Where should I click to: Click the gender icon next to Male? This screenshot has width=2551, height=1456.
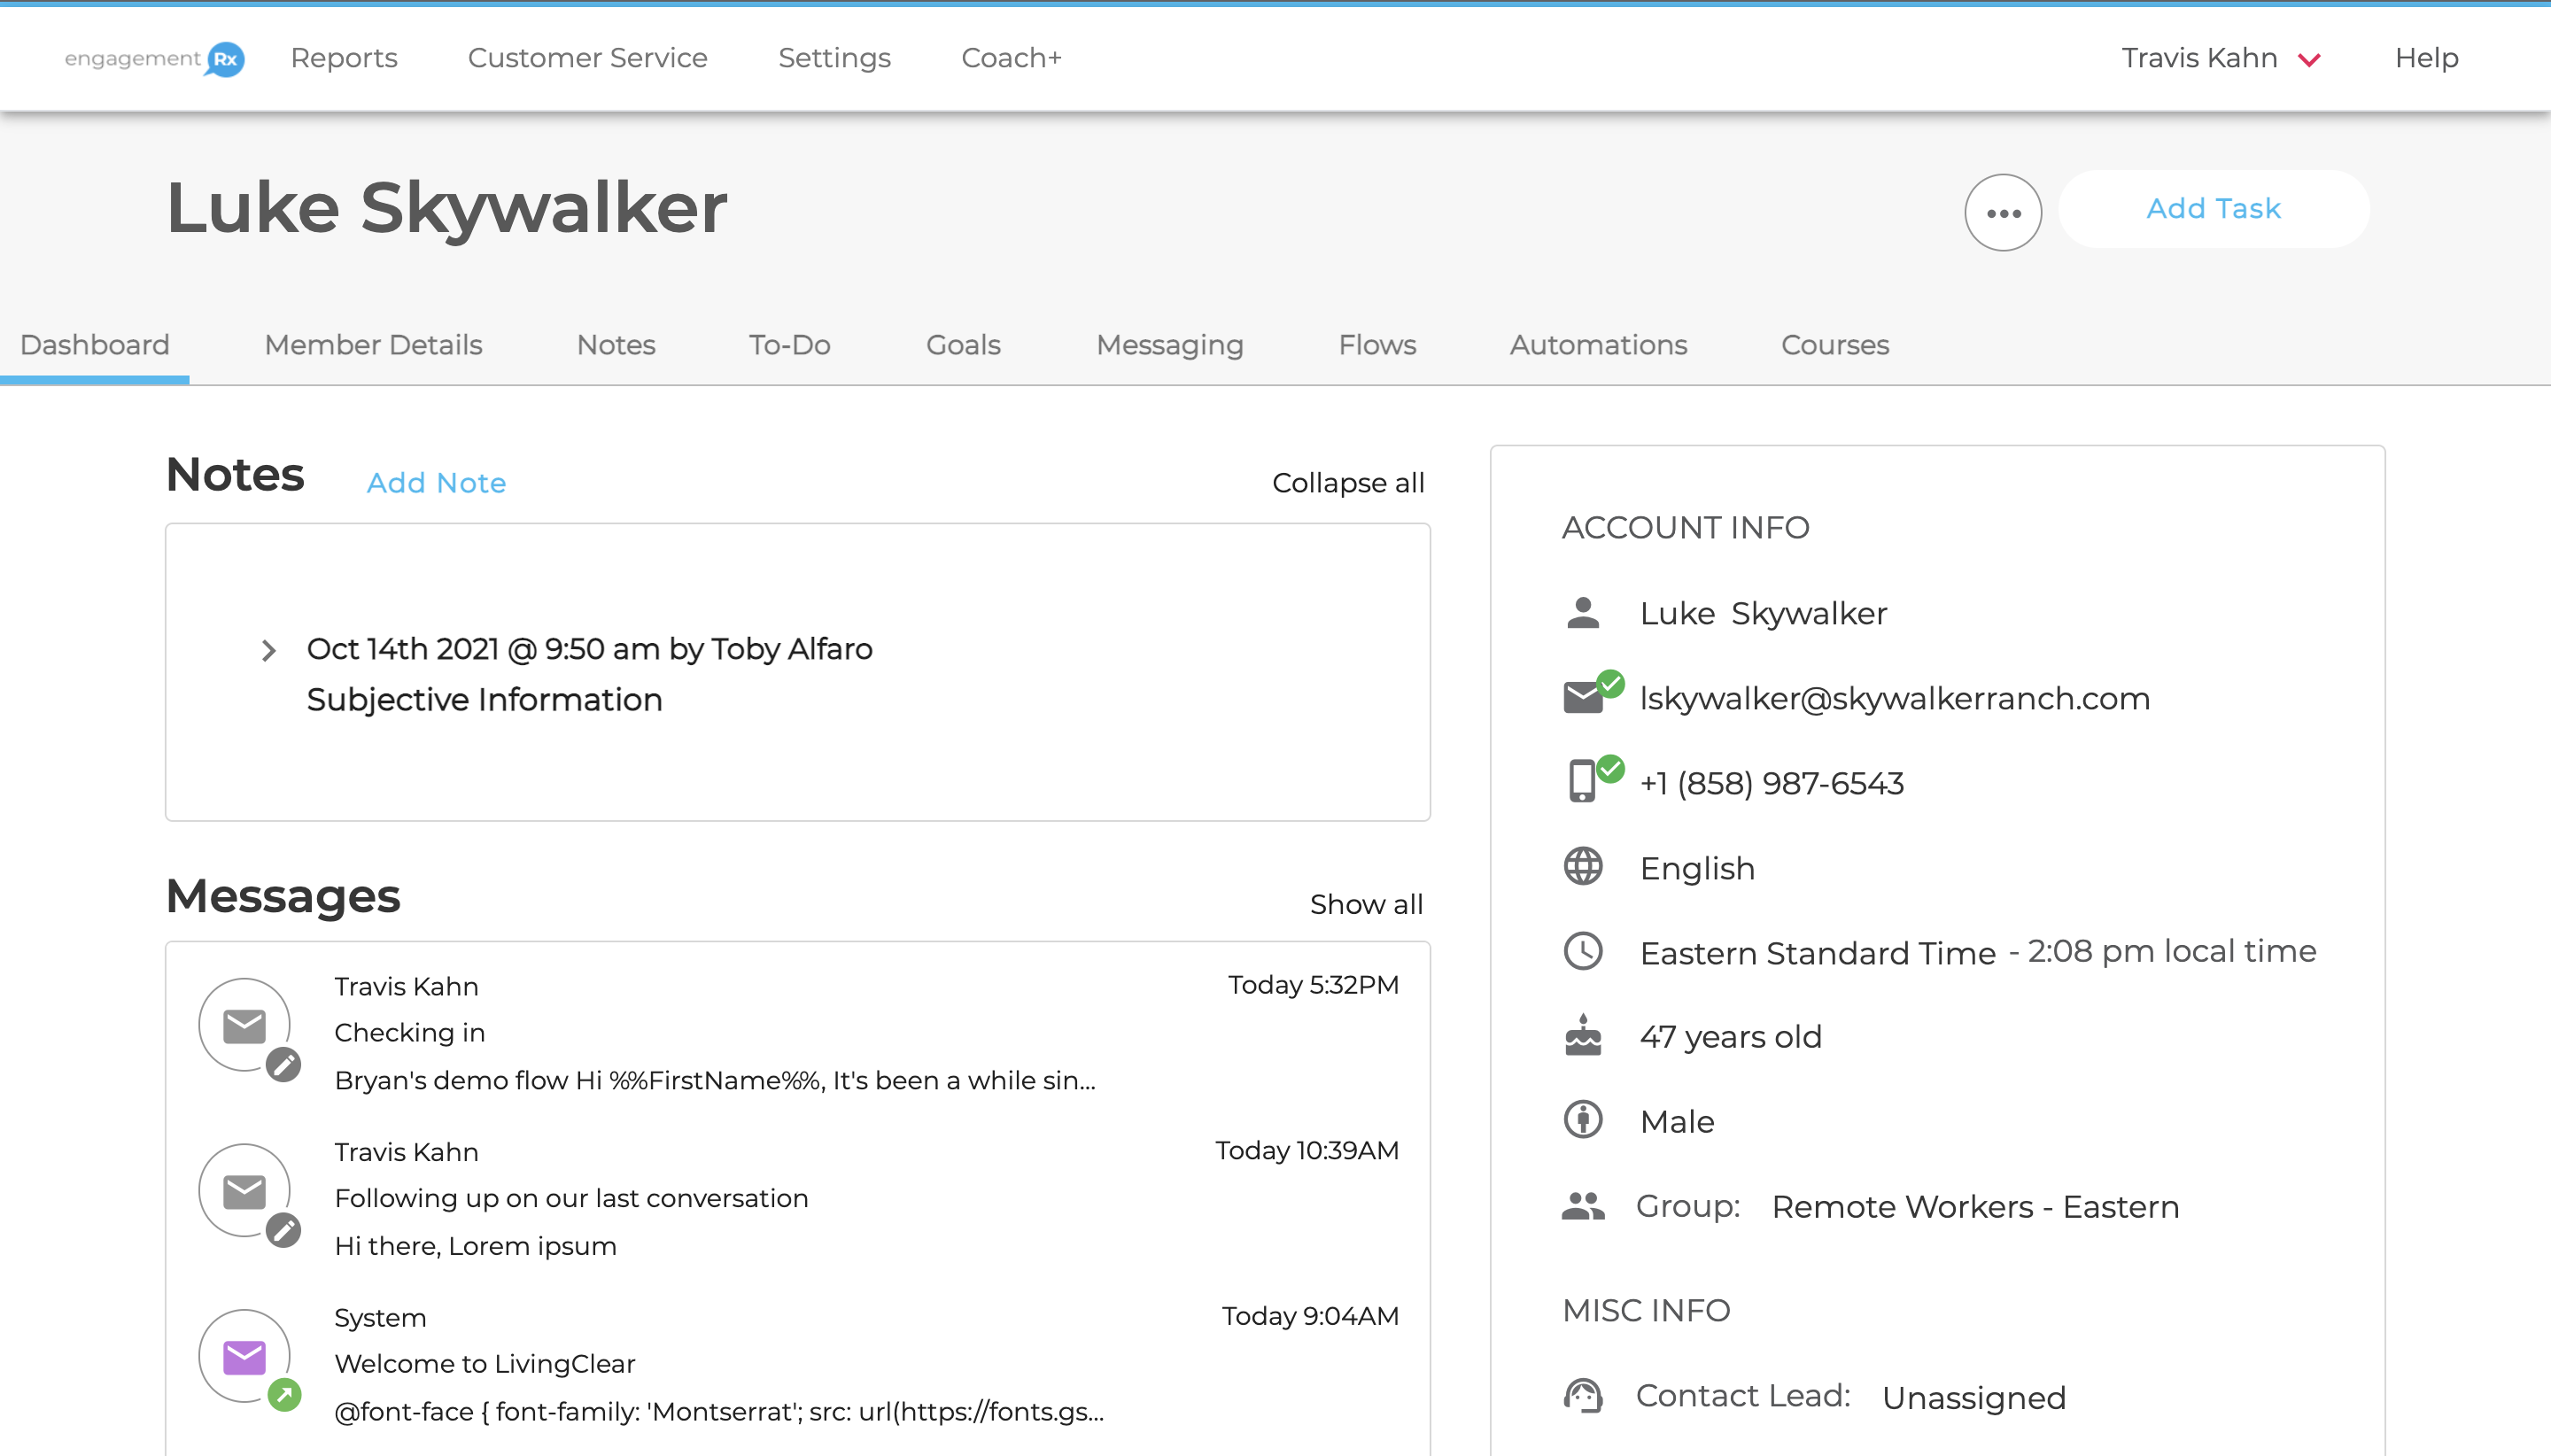(x=1585, y=1120)
